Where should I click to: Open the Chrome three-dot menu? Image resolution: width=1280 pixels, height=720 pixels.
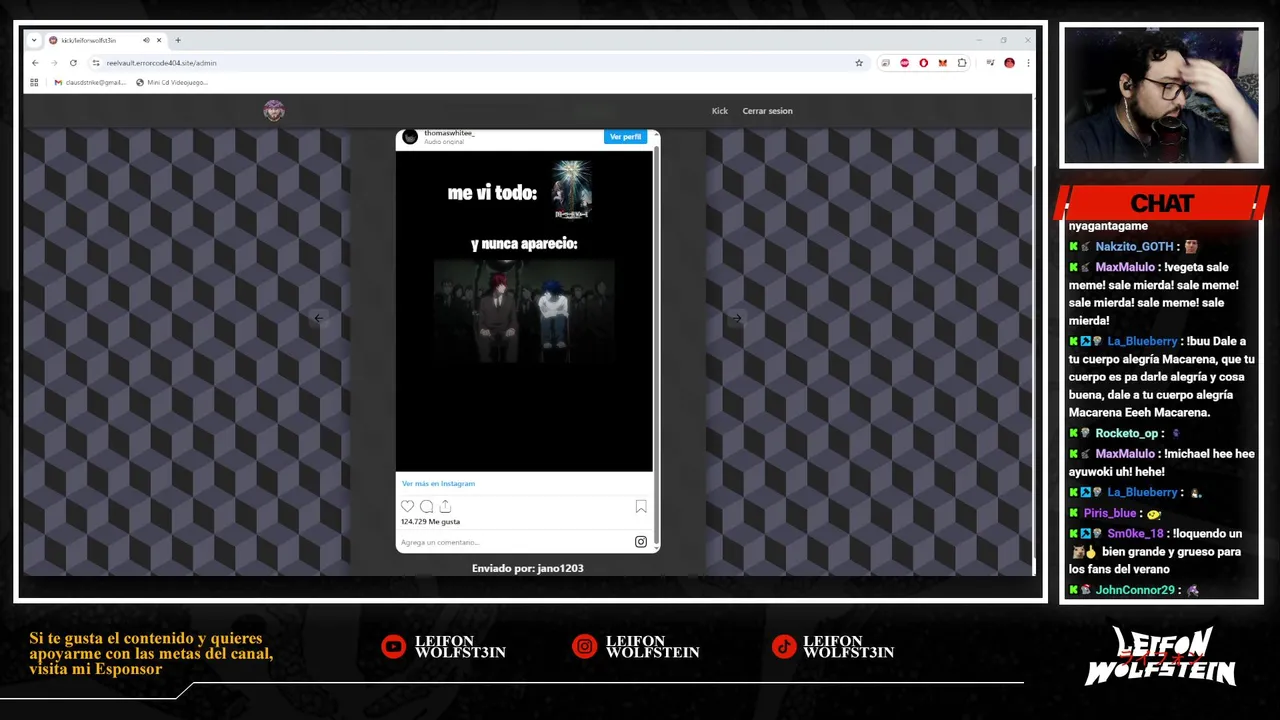click(1028, 63)
